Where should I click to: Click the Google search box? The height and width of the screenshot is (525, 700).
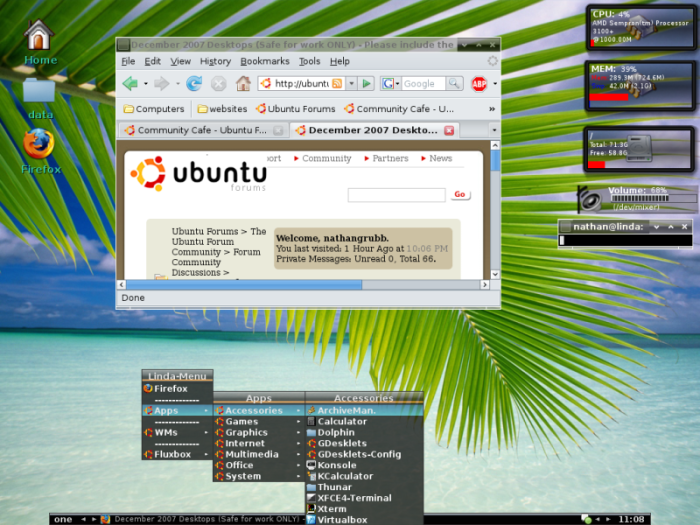coord(423,83)
